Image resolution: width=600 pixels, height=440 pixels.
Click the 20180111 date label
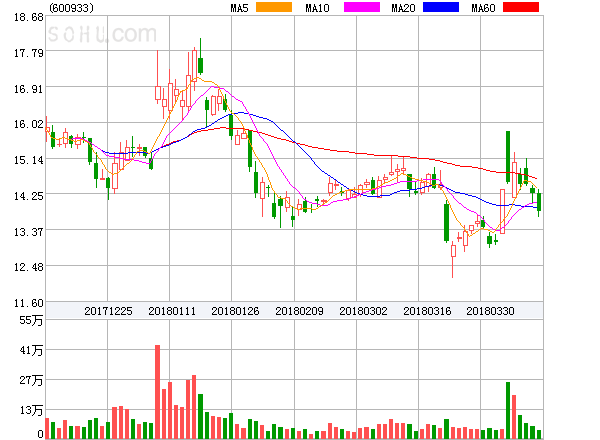pyautogui.click(x=172, y=311)
